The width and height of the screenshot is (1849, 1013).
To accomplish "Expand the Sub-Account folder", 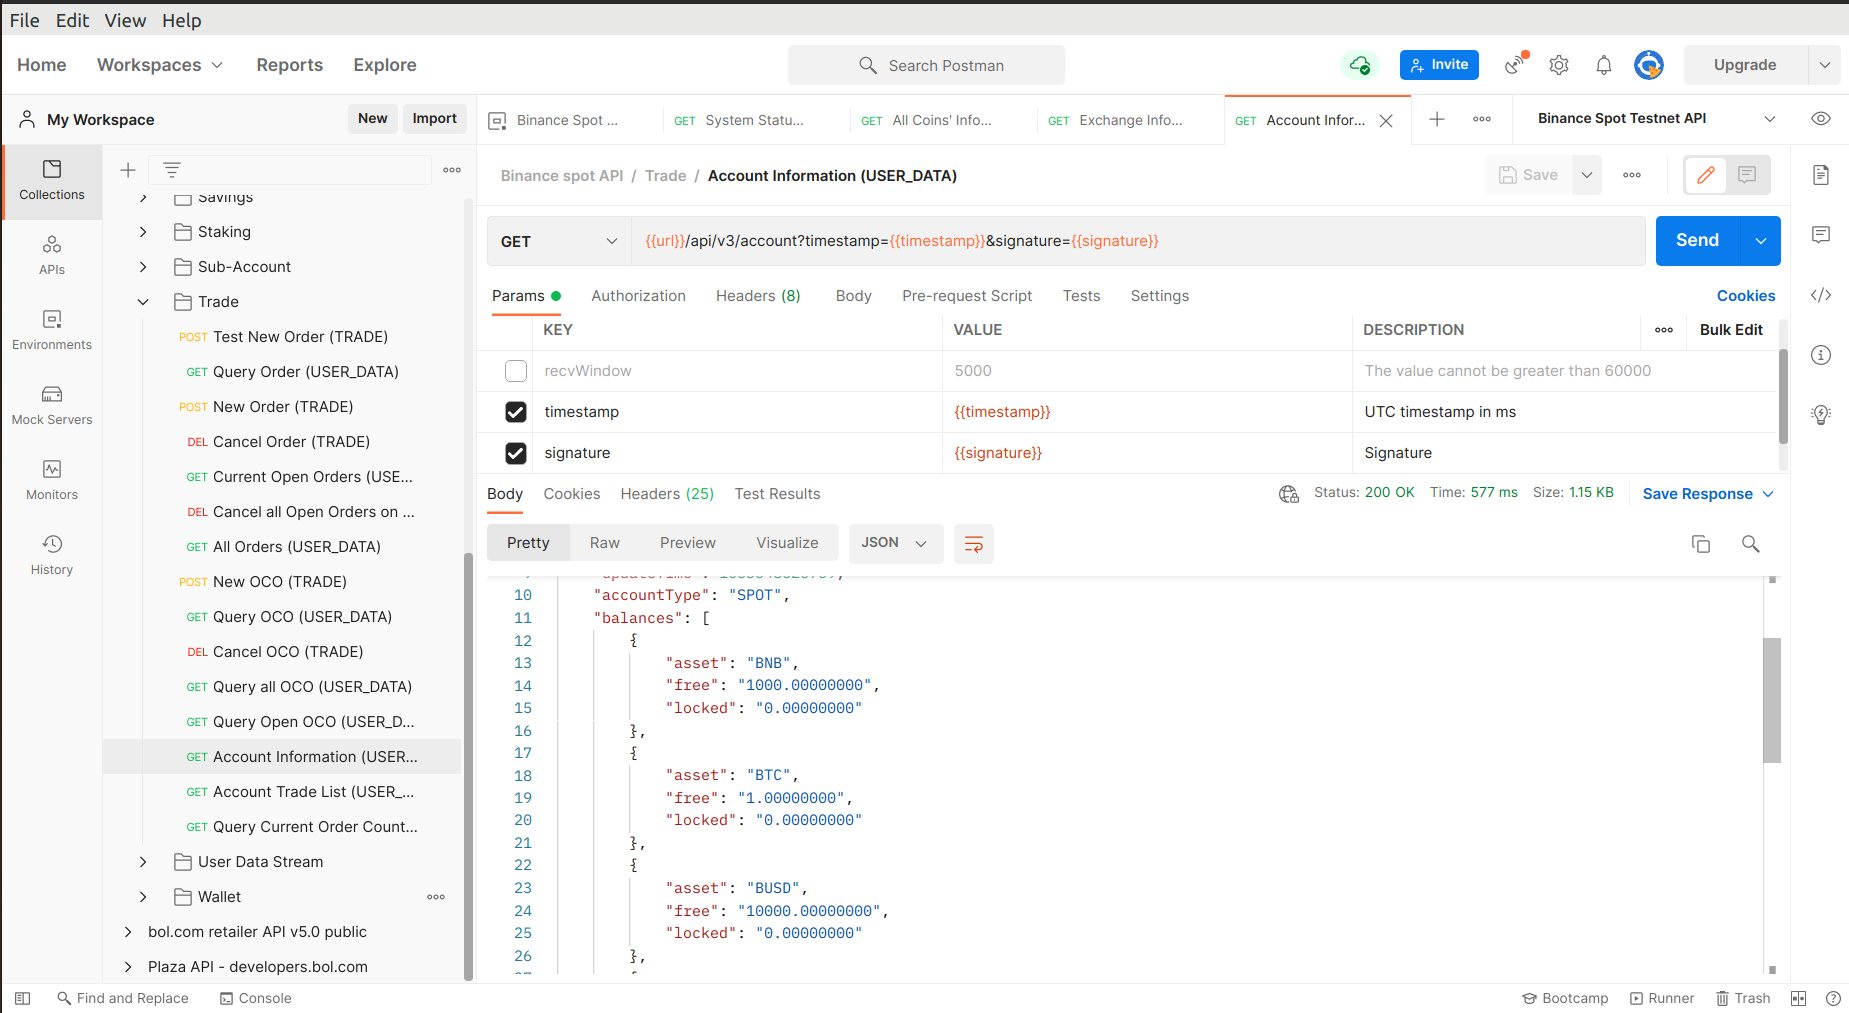I will click(143, 267).
